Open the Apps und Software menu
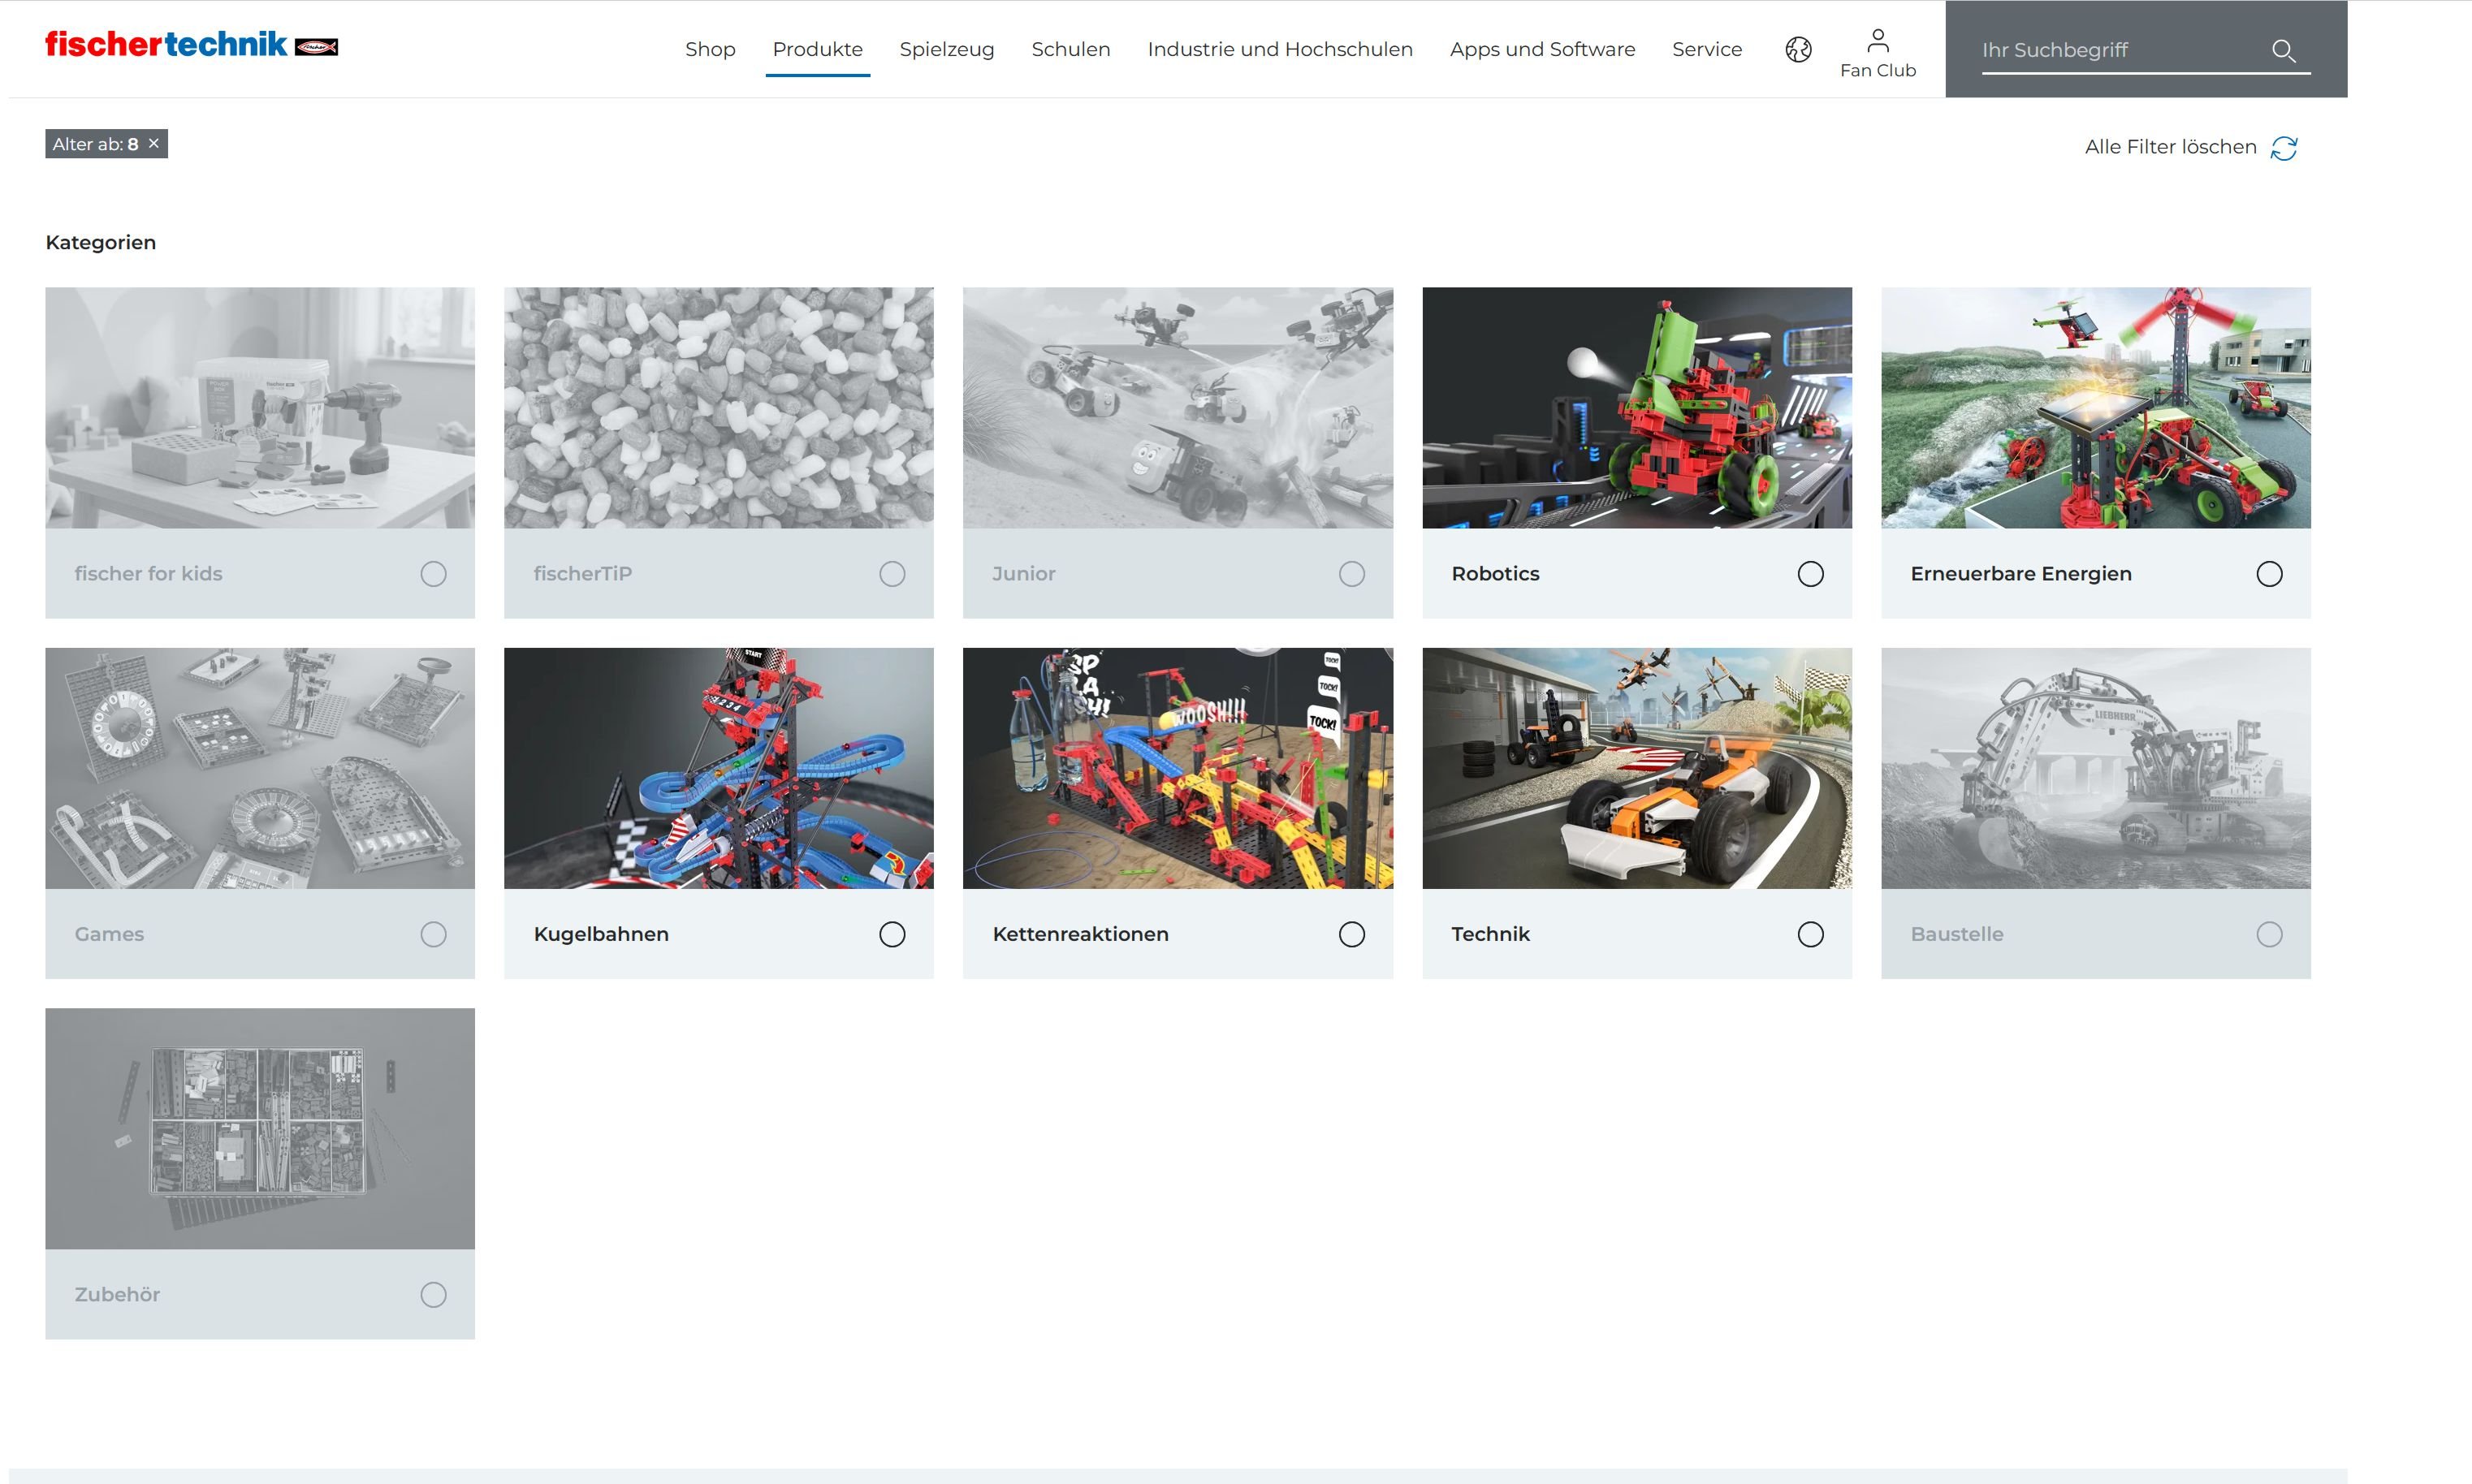 click(x=1542, y=49)
